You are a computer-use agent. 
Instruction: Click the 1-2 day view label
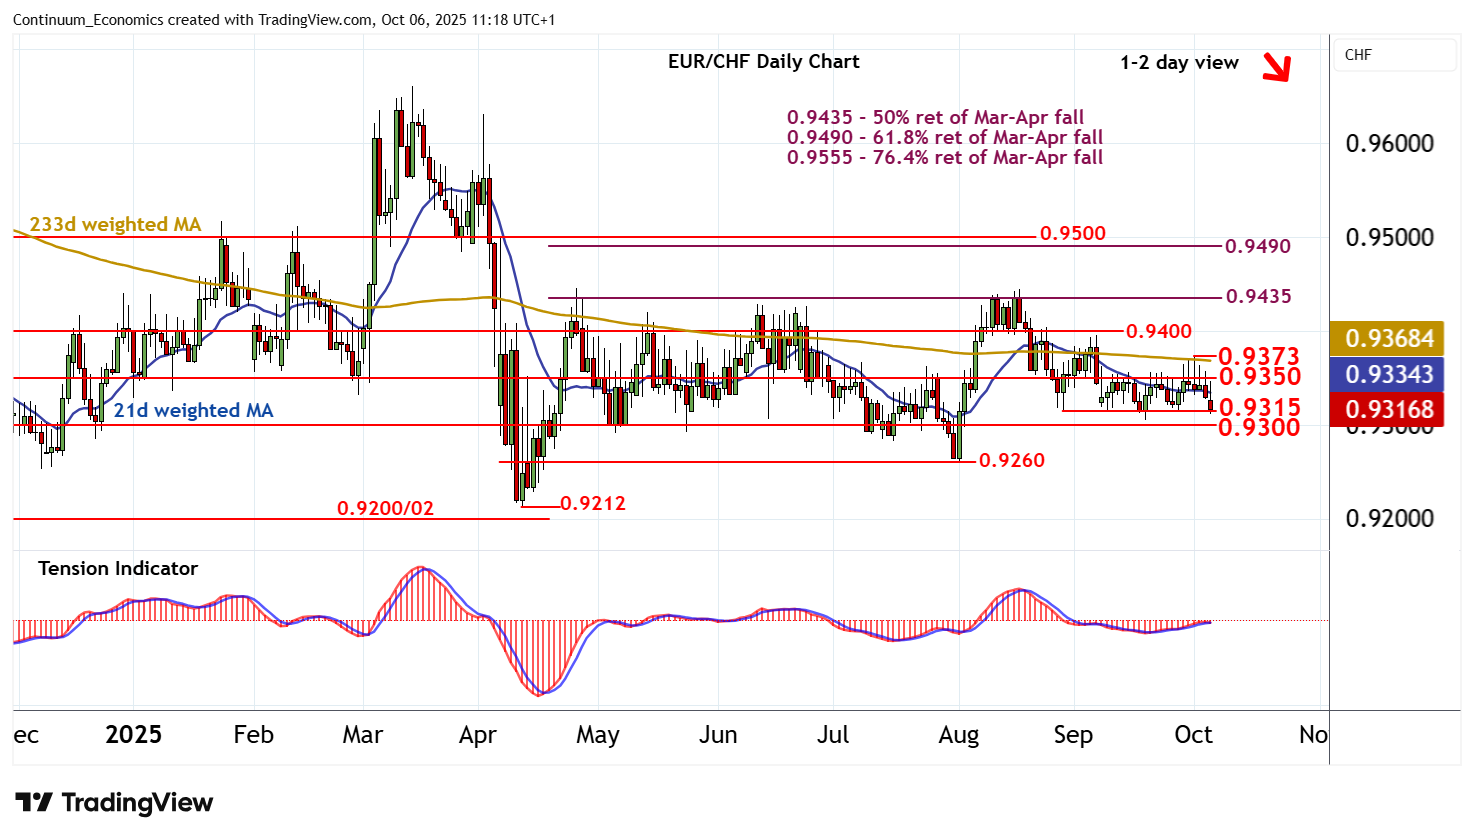(1179, 63)
